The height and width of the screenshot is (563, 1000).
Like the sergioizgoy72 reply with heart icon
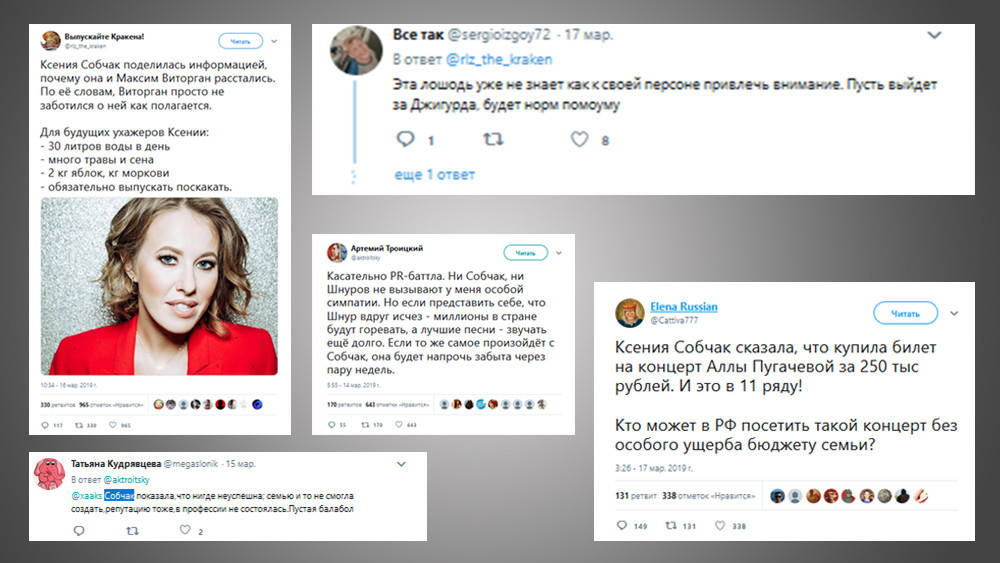click(x=579, y=139)
